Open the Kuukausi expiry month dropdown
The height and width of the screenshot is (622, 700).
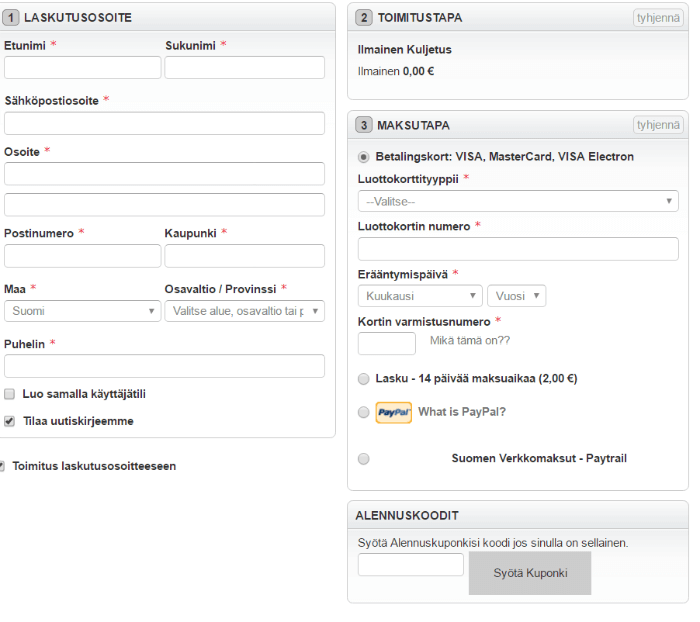tap(420, 296)
